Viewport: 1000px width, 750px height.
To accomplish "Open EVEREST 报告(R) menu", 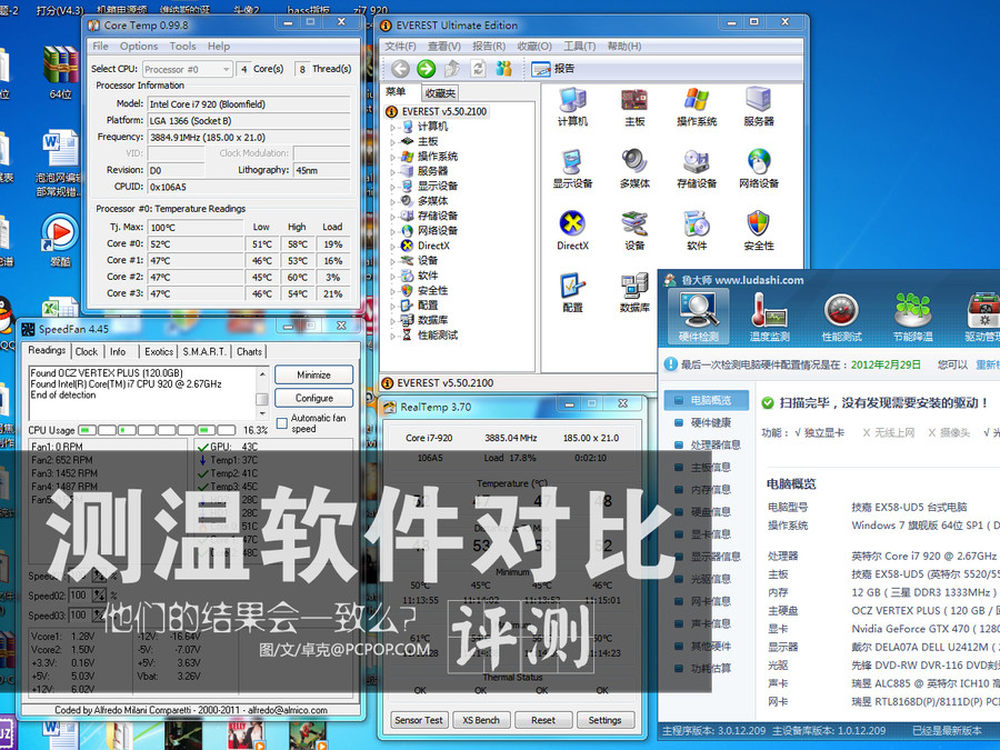I will 489,46.
